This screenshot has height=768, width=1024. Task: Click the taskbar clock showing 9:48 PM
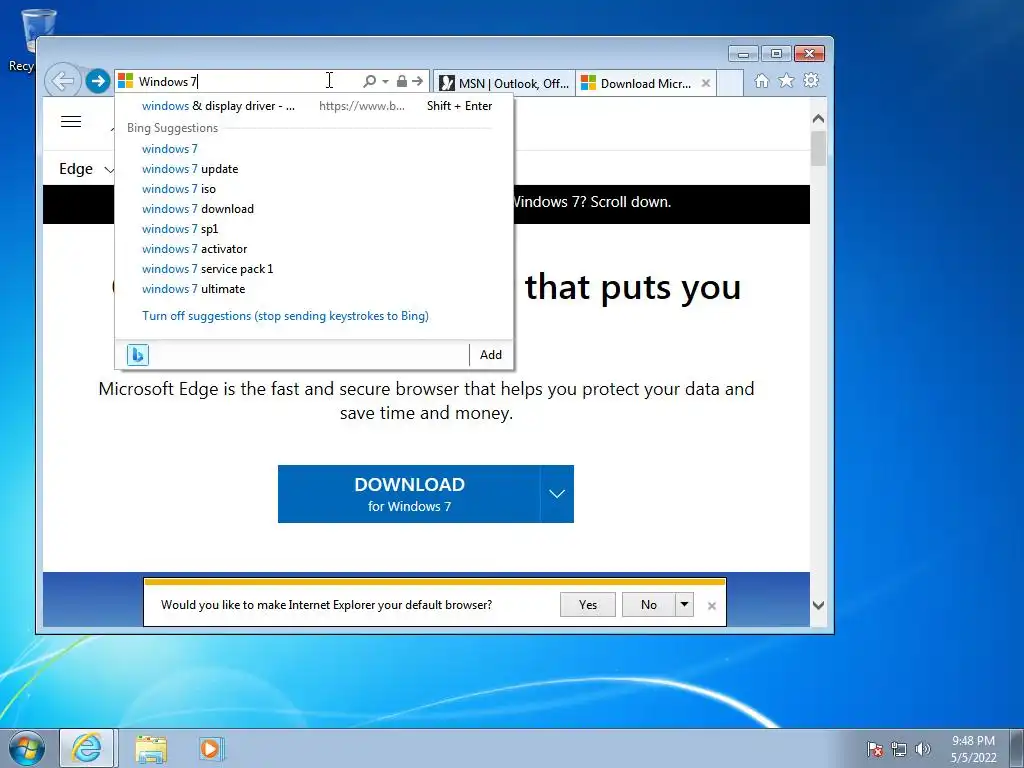tap(974, 749)
